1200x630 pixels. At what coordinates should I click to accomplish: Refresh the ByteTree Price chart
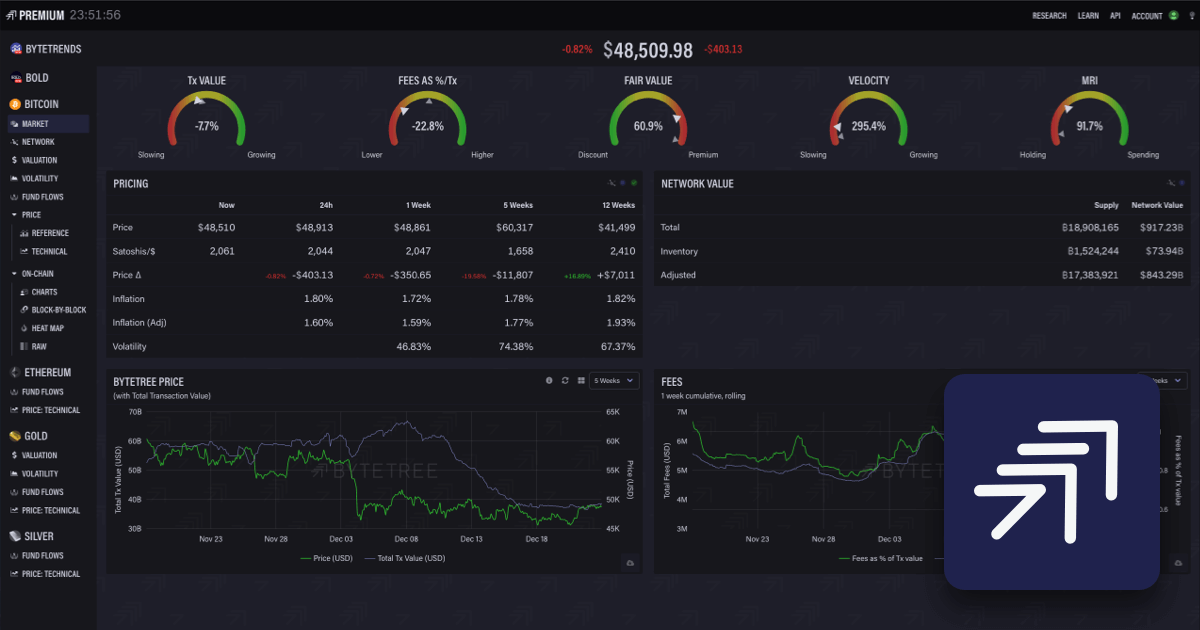pyautogui.click(x=565, y=380)
